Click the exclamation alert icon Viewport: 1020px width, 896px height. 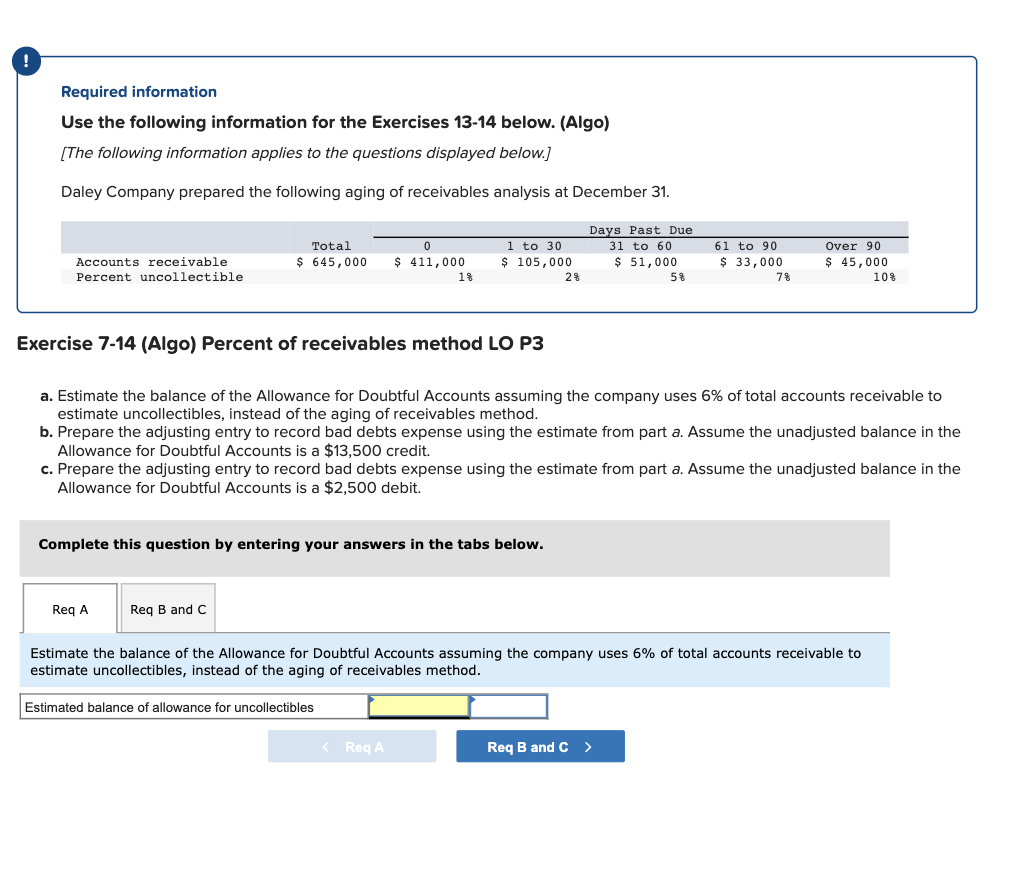[x=25, y=61]
